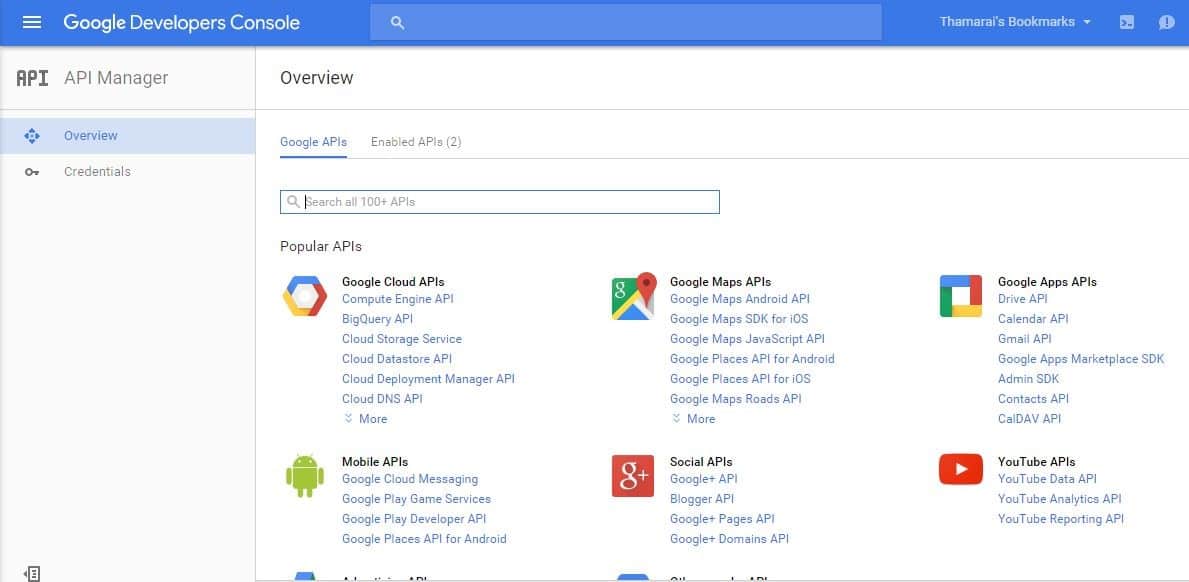Viewport: 1189px width, 582px height.
Task: Open Cloud Shell terminal icon
Action: point(1127,22)
